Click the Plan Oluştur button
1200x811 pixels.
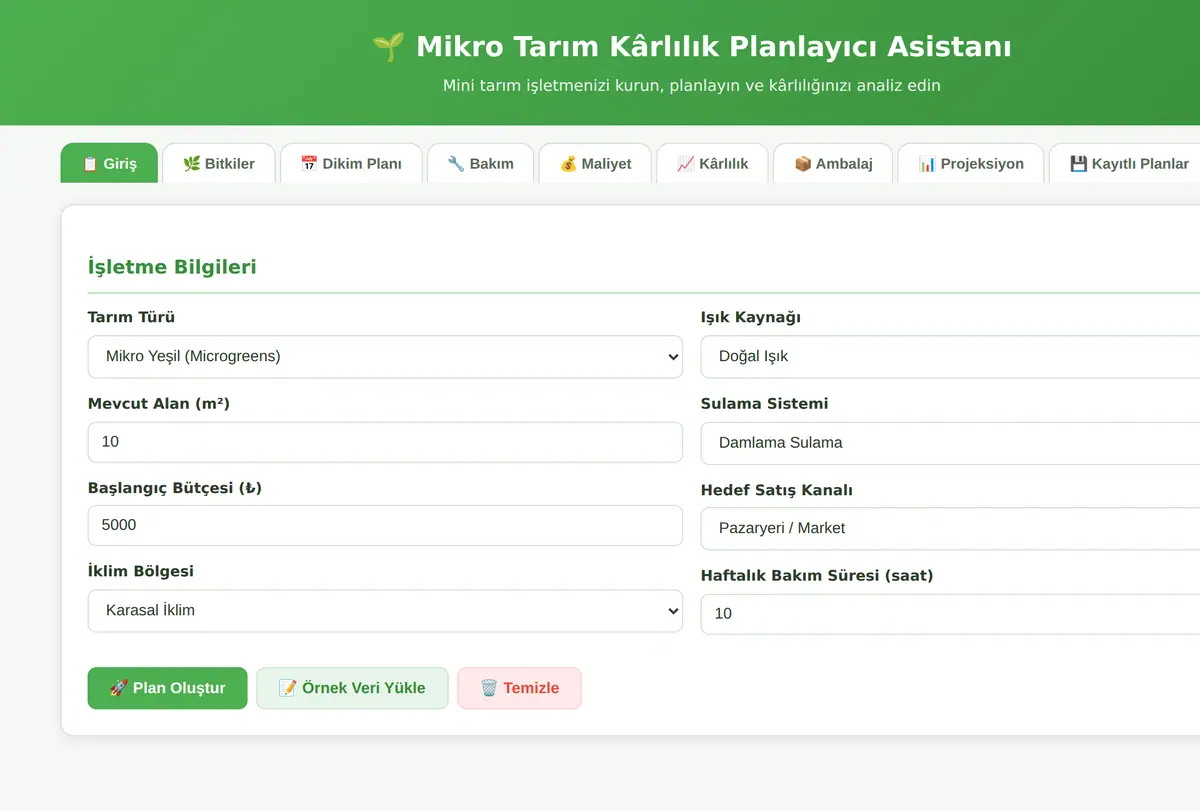167,688
